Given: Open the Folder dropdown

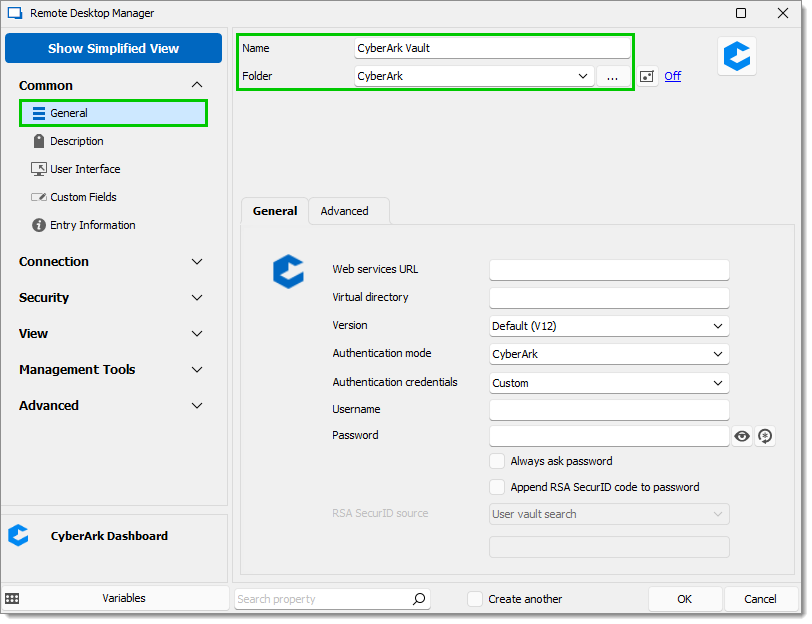Looking at the screenshot, I should click(x=583, y=76).
